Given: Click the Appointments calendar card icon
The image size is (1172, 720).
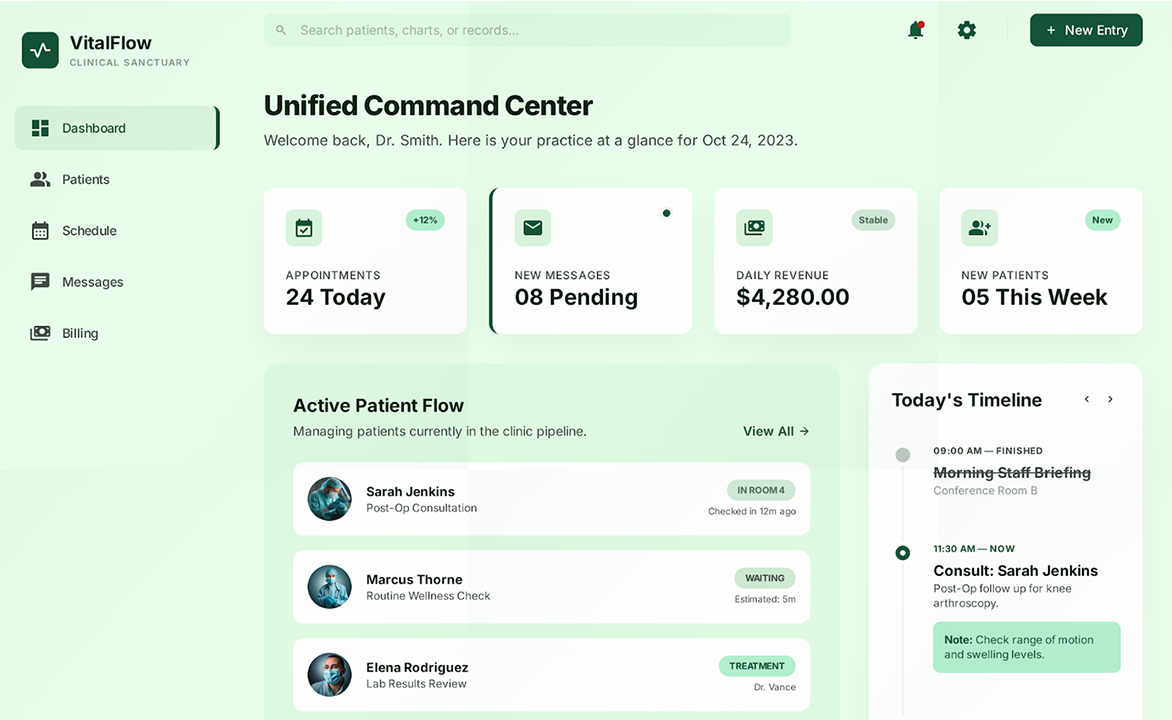Looking at the screenshot, I should 303,228.
